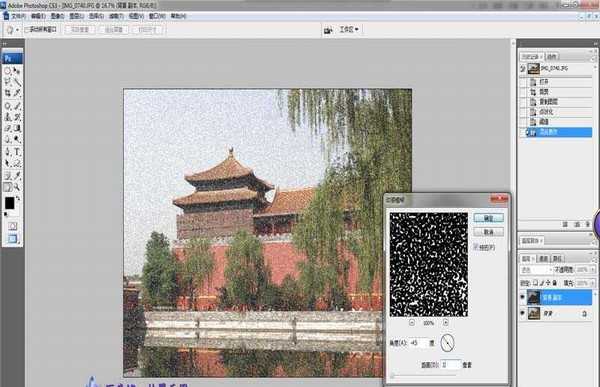Screen dimensions: 600x387
Task: Open the workspace dropdown in options bar
Action: point(349,29)
